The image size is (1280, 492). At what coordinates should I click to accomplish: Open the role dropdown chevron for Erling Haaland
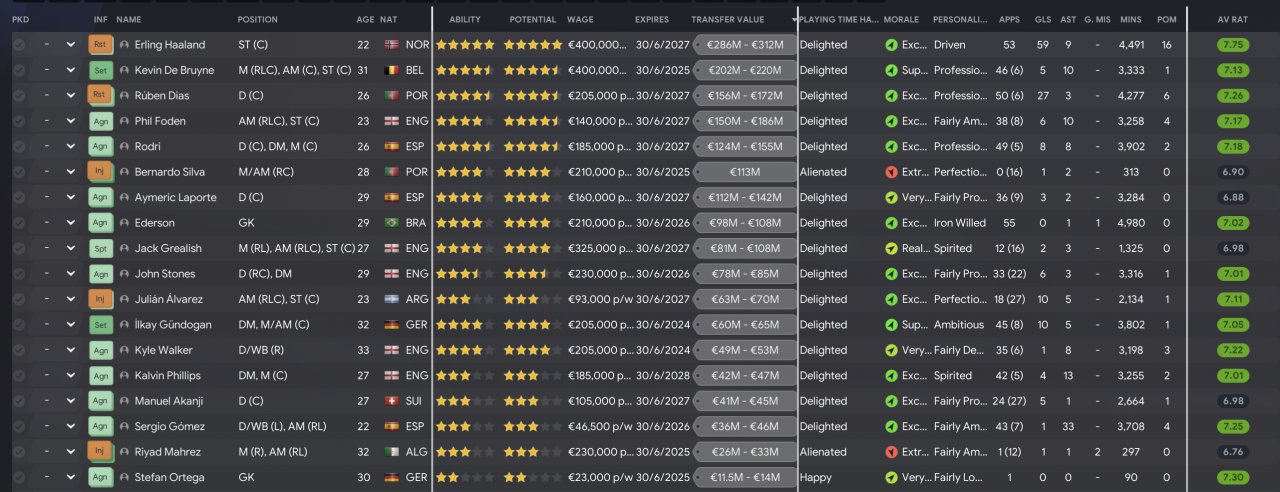(x=70, y=45)
